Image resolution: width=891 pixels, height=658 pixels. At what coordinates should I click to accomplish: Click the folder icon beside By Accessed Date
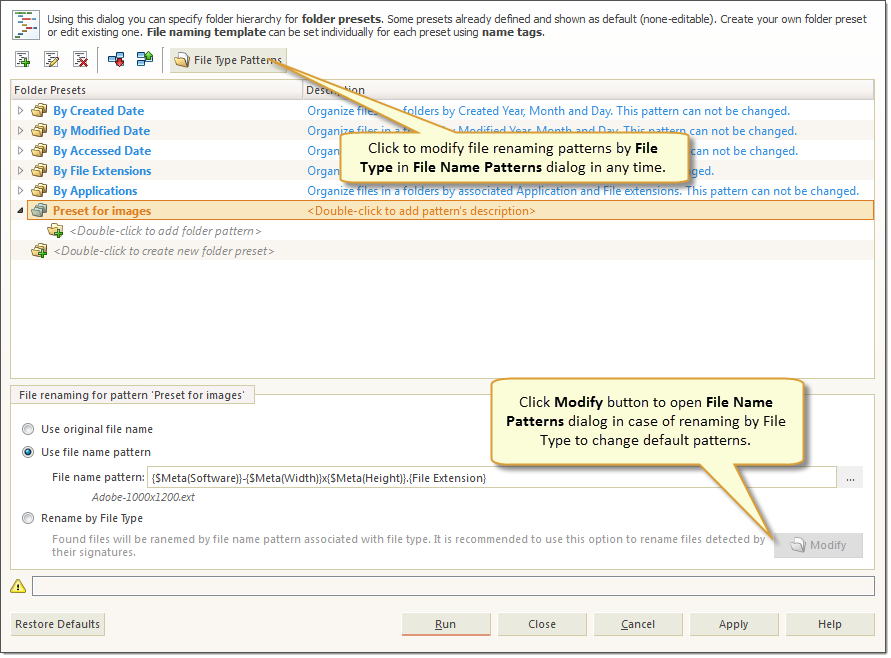click(39, 151)
